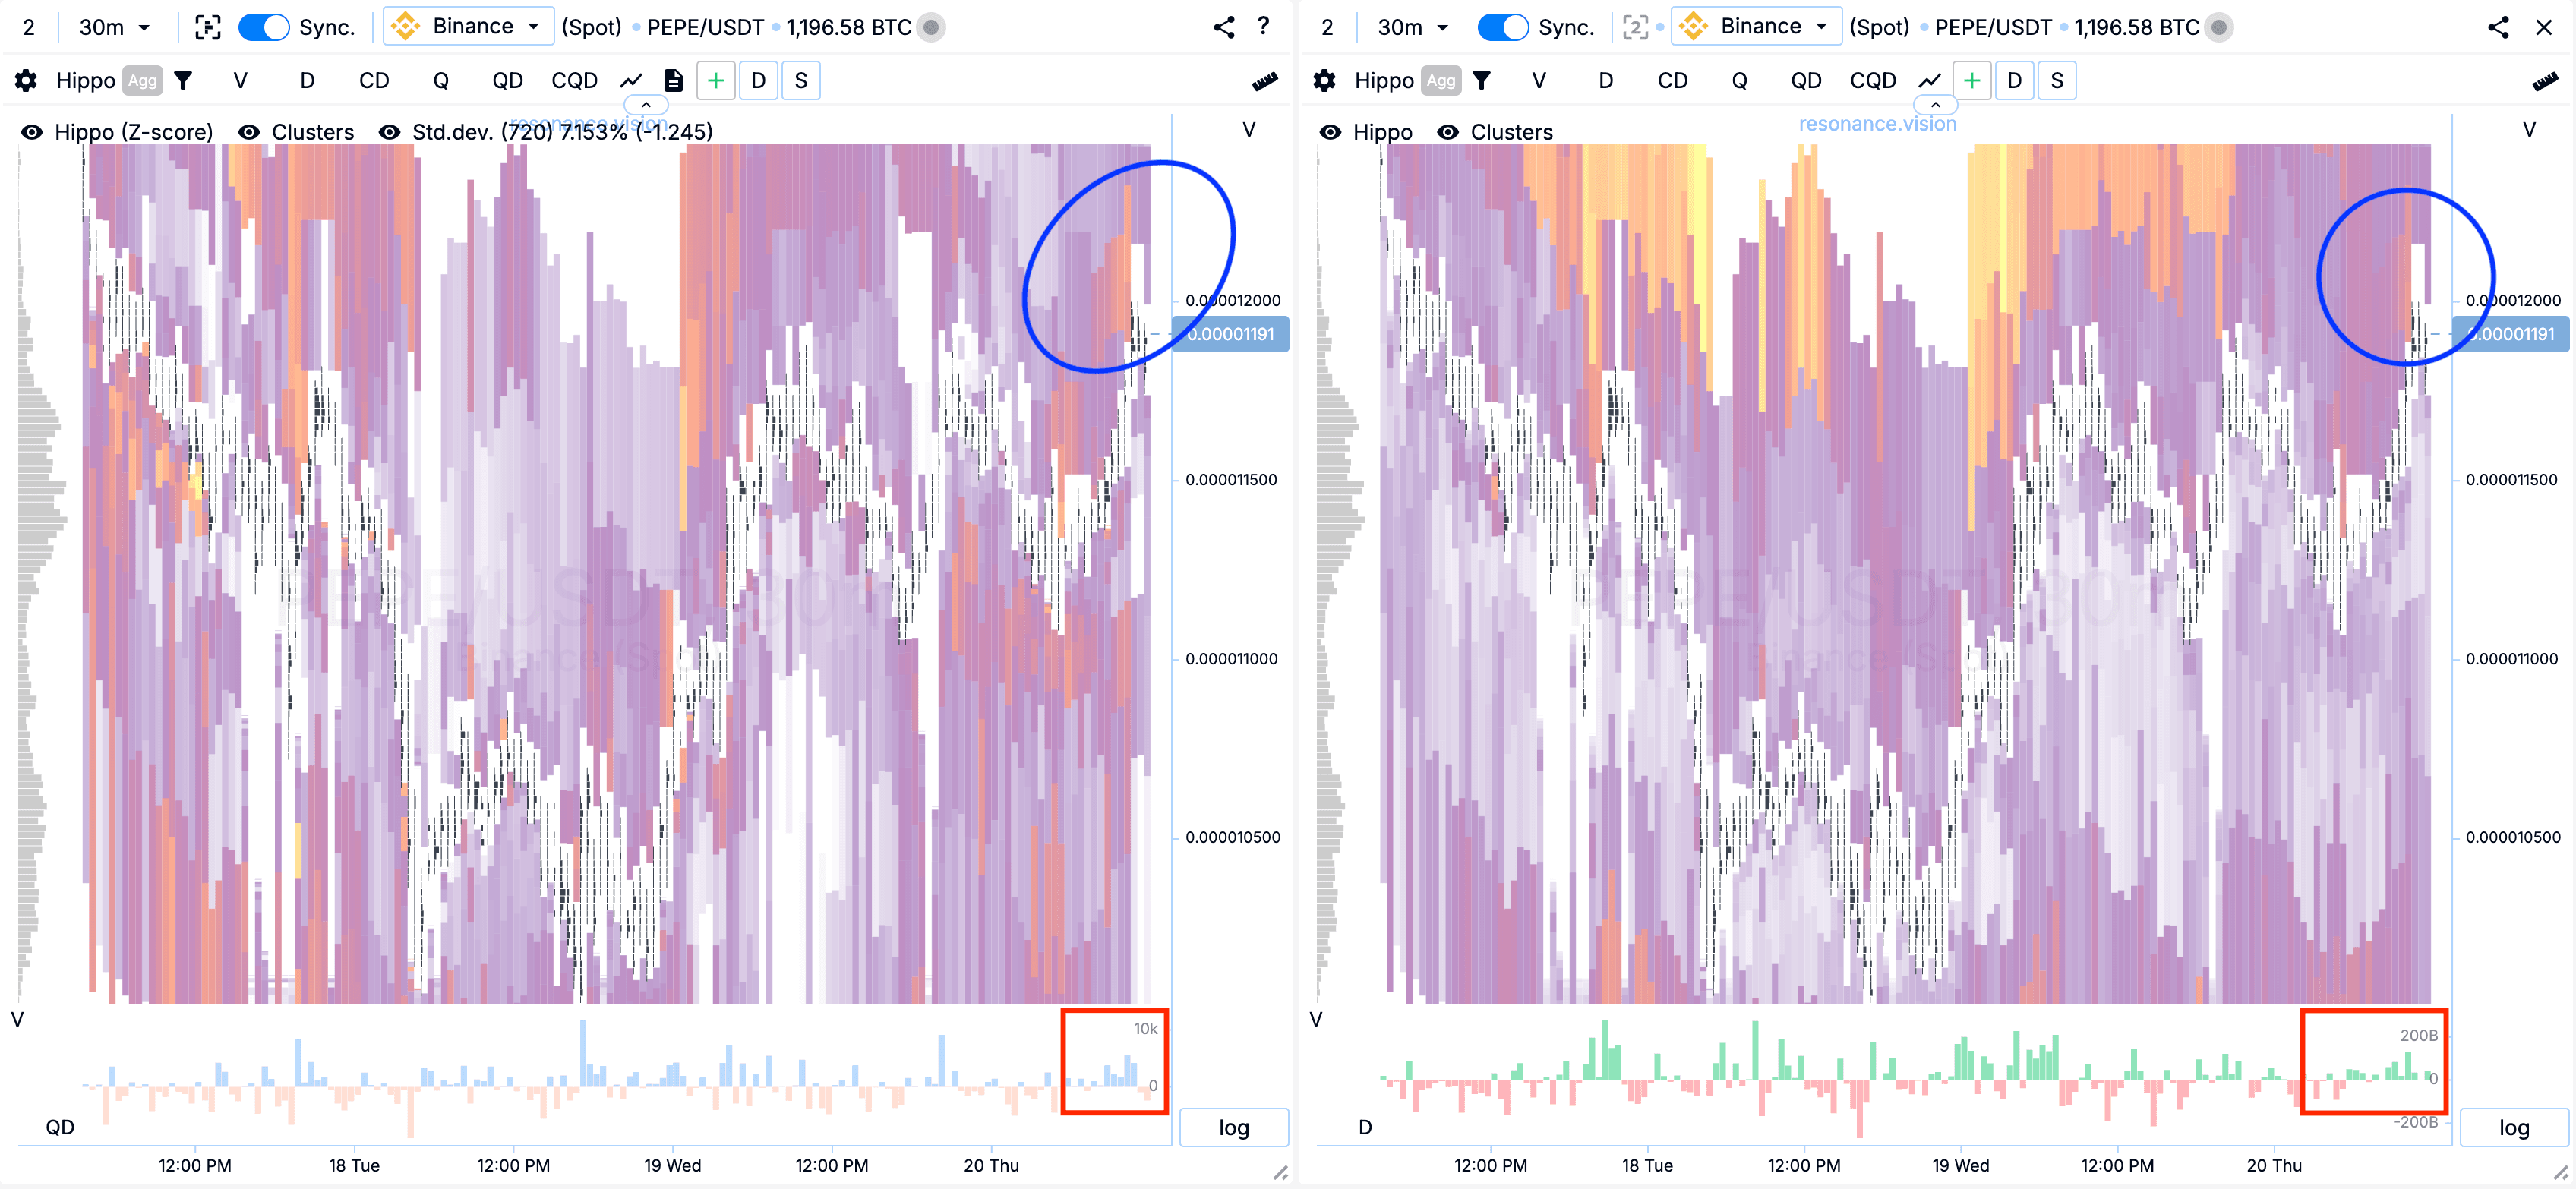Click Hippo label in right toolbar
Screen dimensions: 2576x1189
pos(1383,80)
